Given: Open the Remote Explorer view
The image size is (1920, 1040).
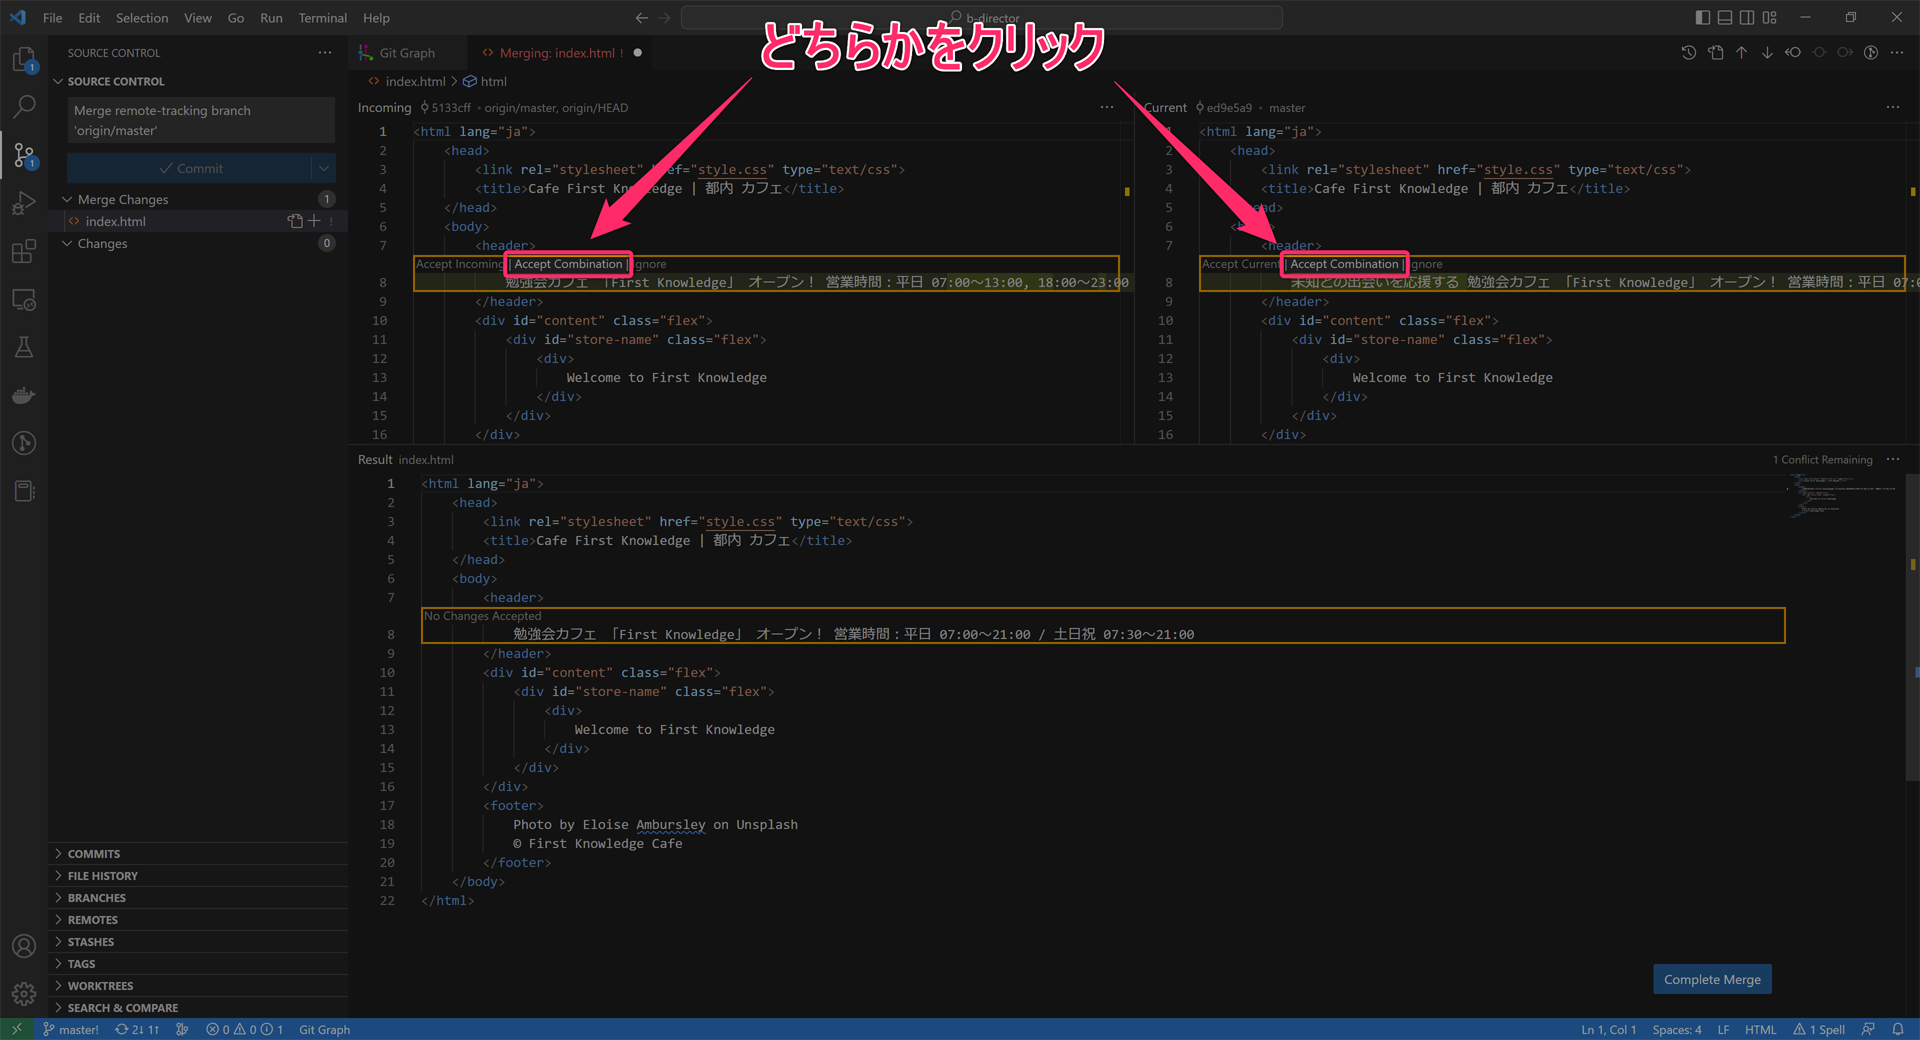Looking at the screenshot, I should coord(24,299).
